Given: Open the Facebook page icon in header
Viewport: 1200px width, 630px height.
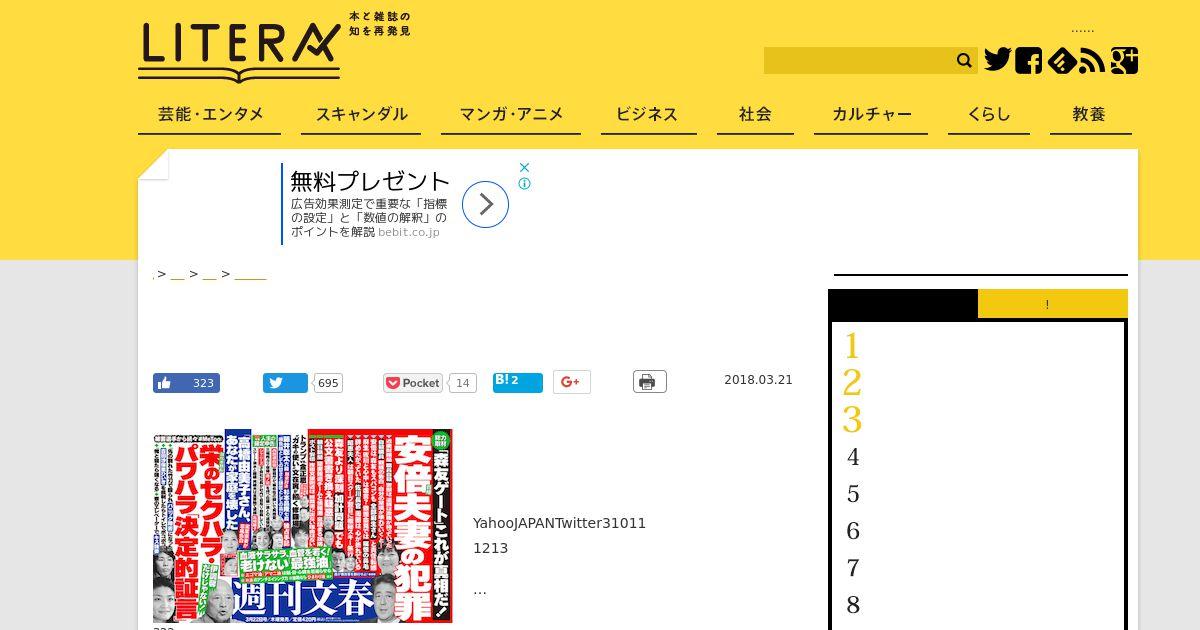Looking at the screenshot, I should click(x=1028, y=61).
